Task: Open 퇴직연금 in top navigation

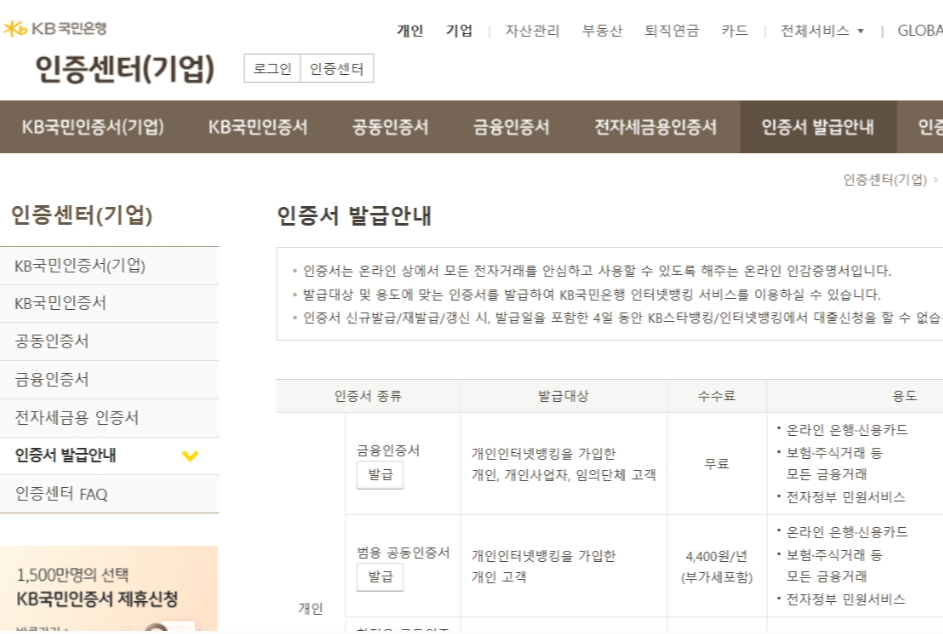Action: click(x=672, y=31)
